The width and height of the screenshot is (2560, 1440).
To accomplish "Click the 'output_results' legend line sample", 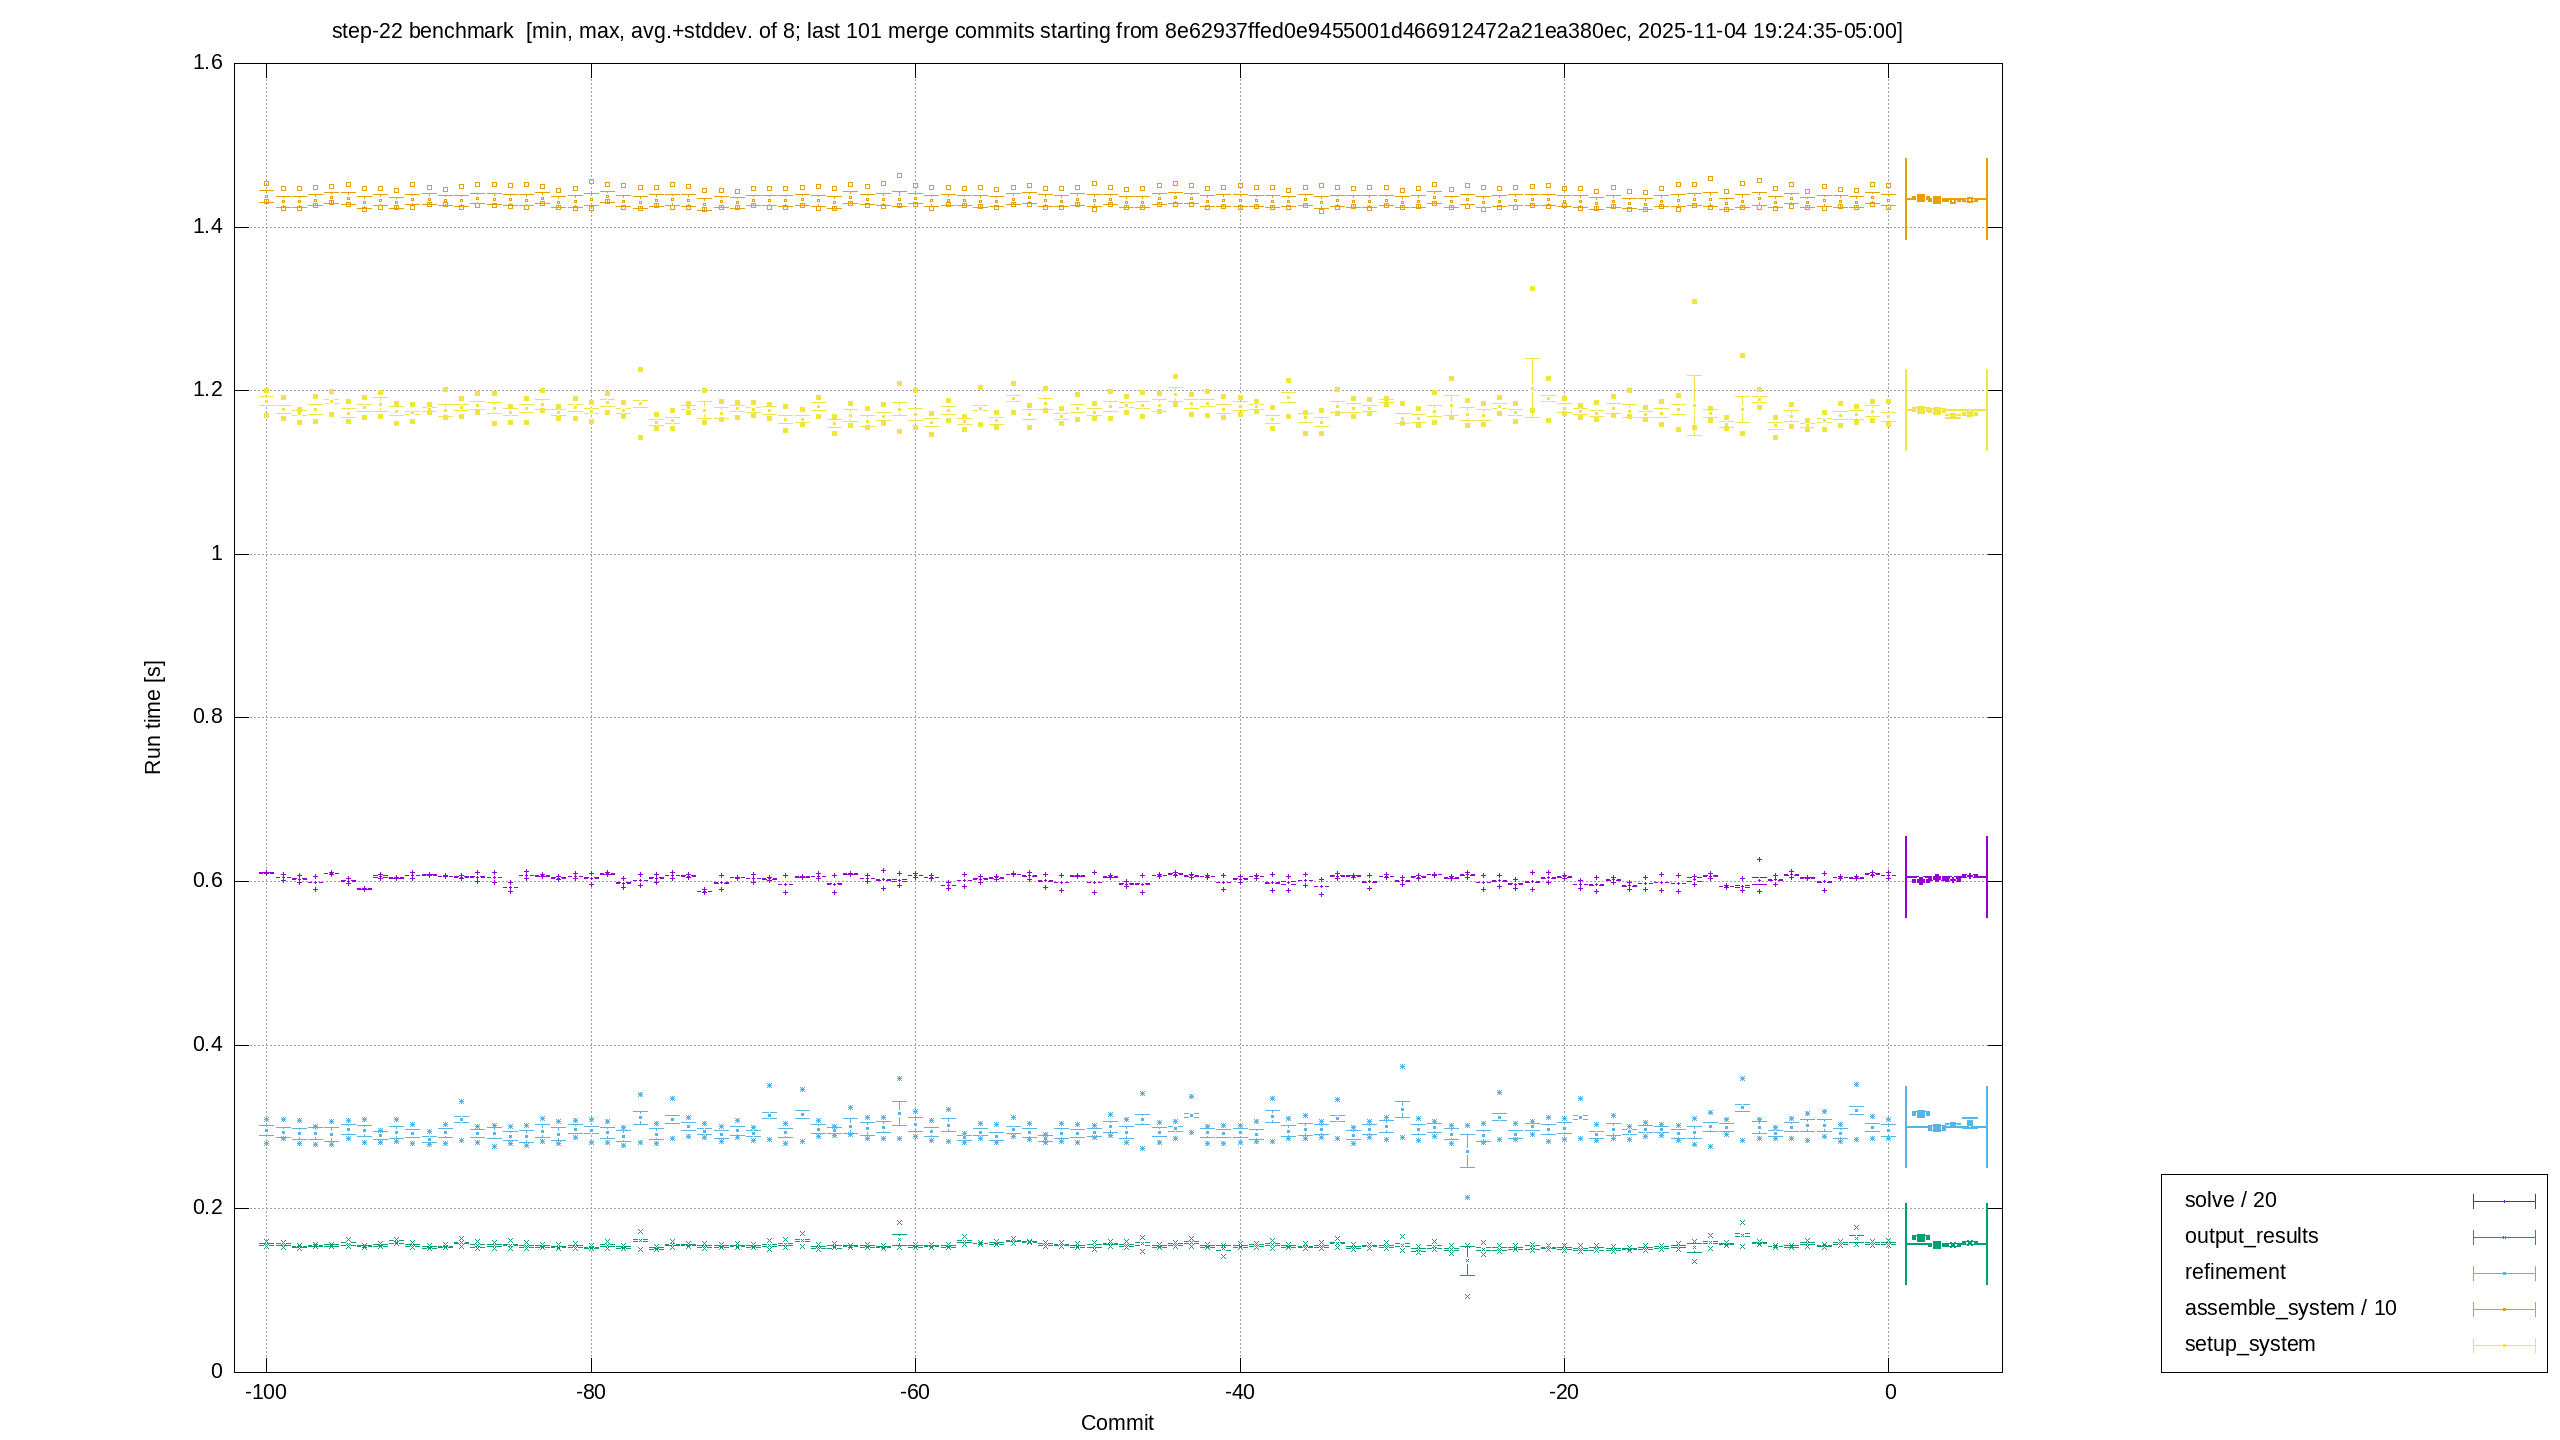I will (2504, 1237).
